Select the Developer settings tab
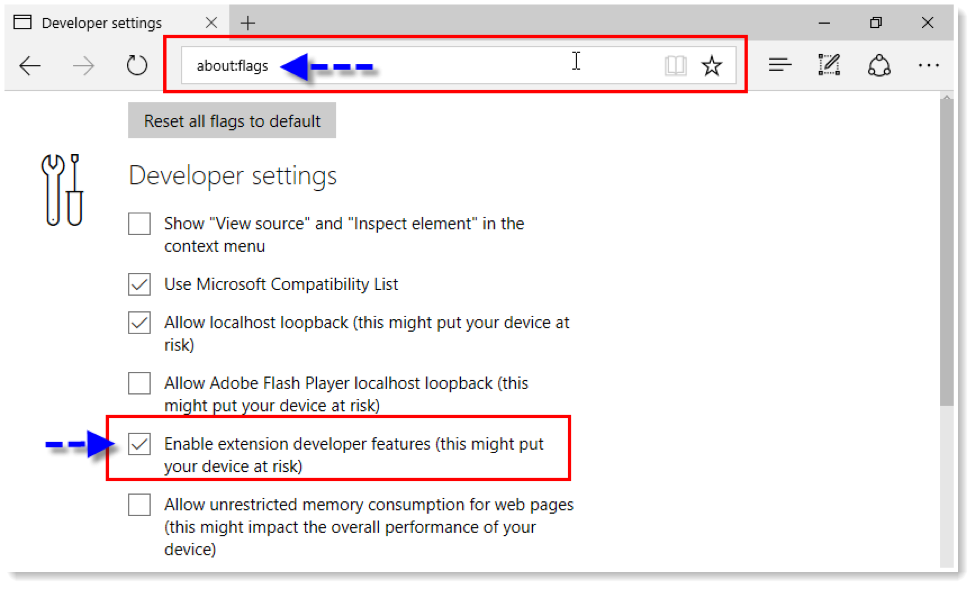Viewport: 975px width, 589px height. coord(100,22)
